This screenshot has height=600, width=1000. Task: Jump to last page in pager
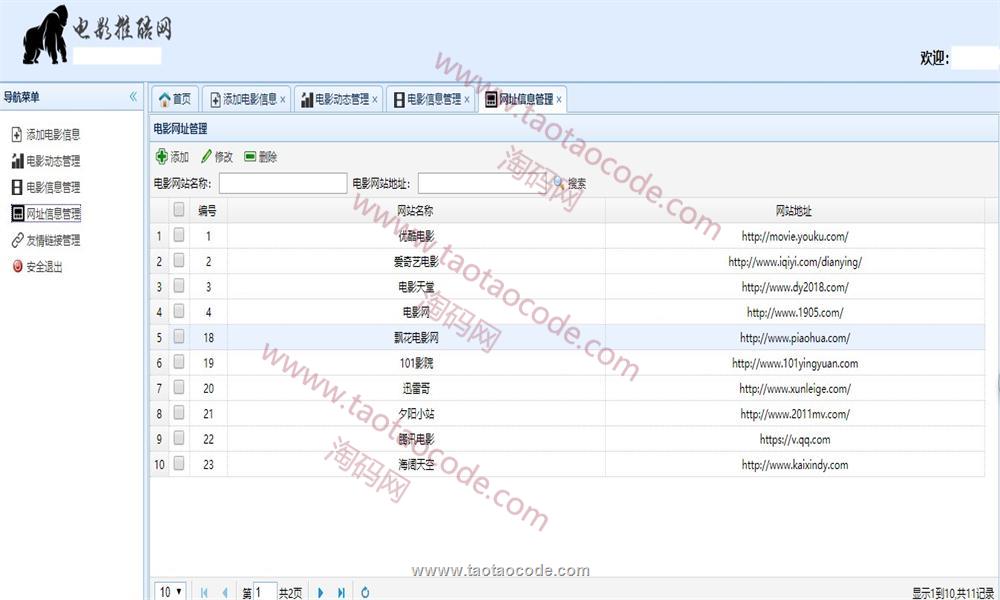(342, 592)
